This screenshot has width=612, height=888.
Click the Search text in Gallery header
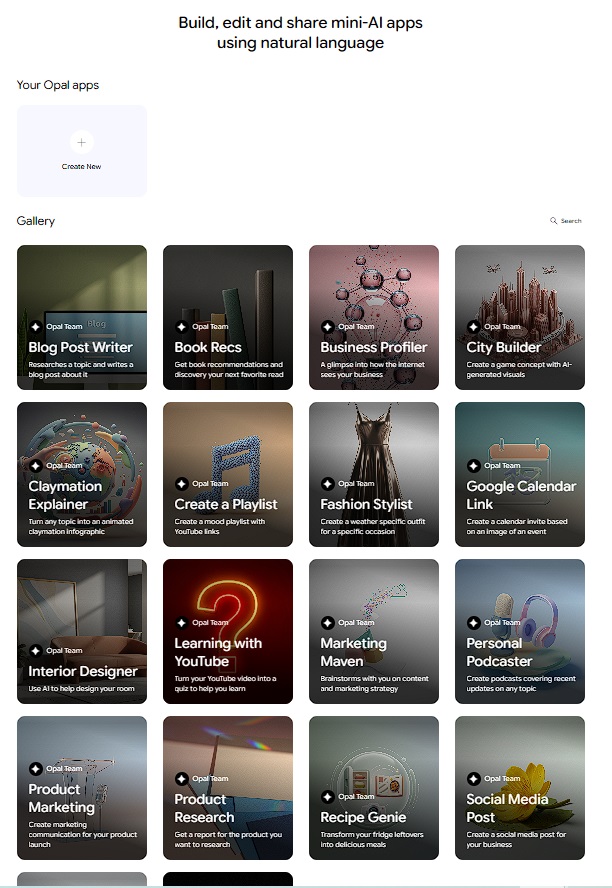pos(571,221)
